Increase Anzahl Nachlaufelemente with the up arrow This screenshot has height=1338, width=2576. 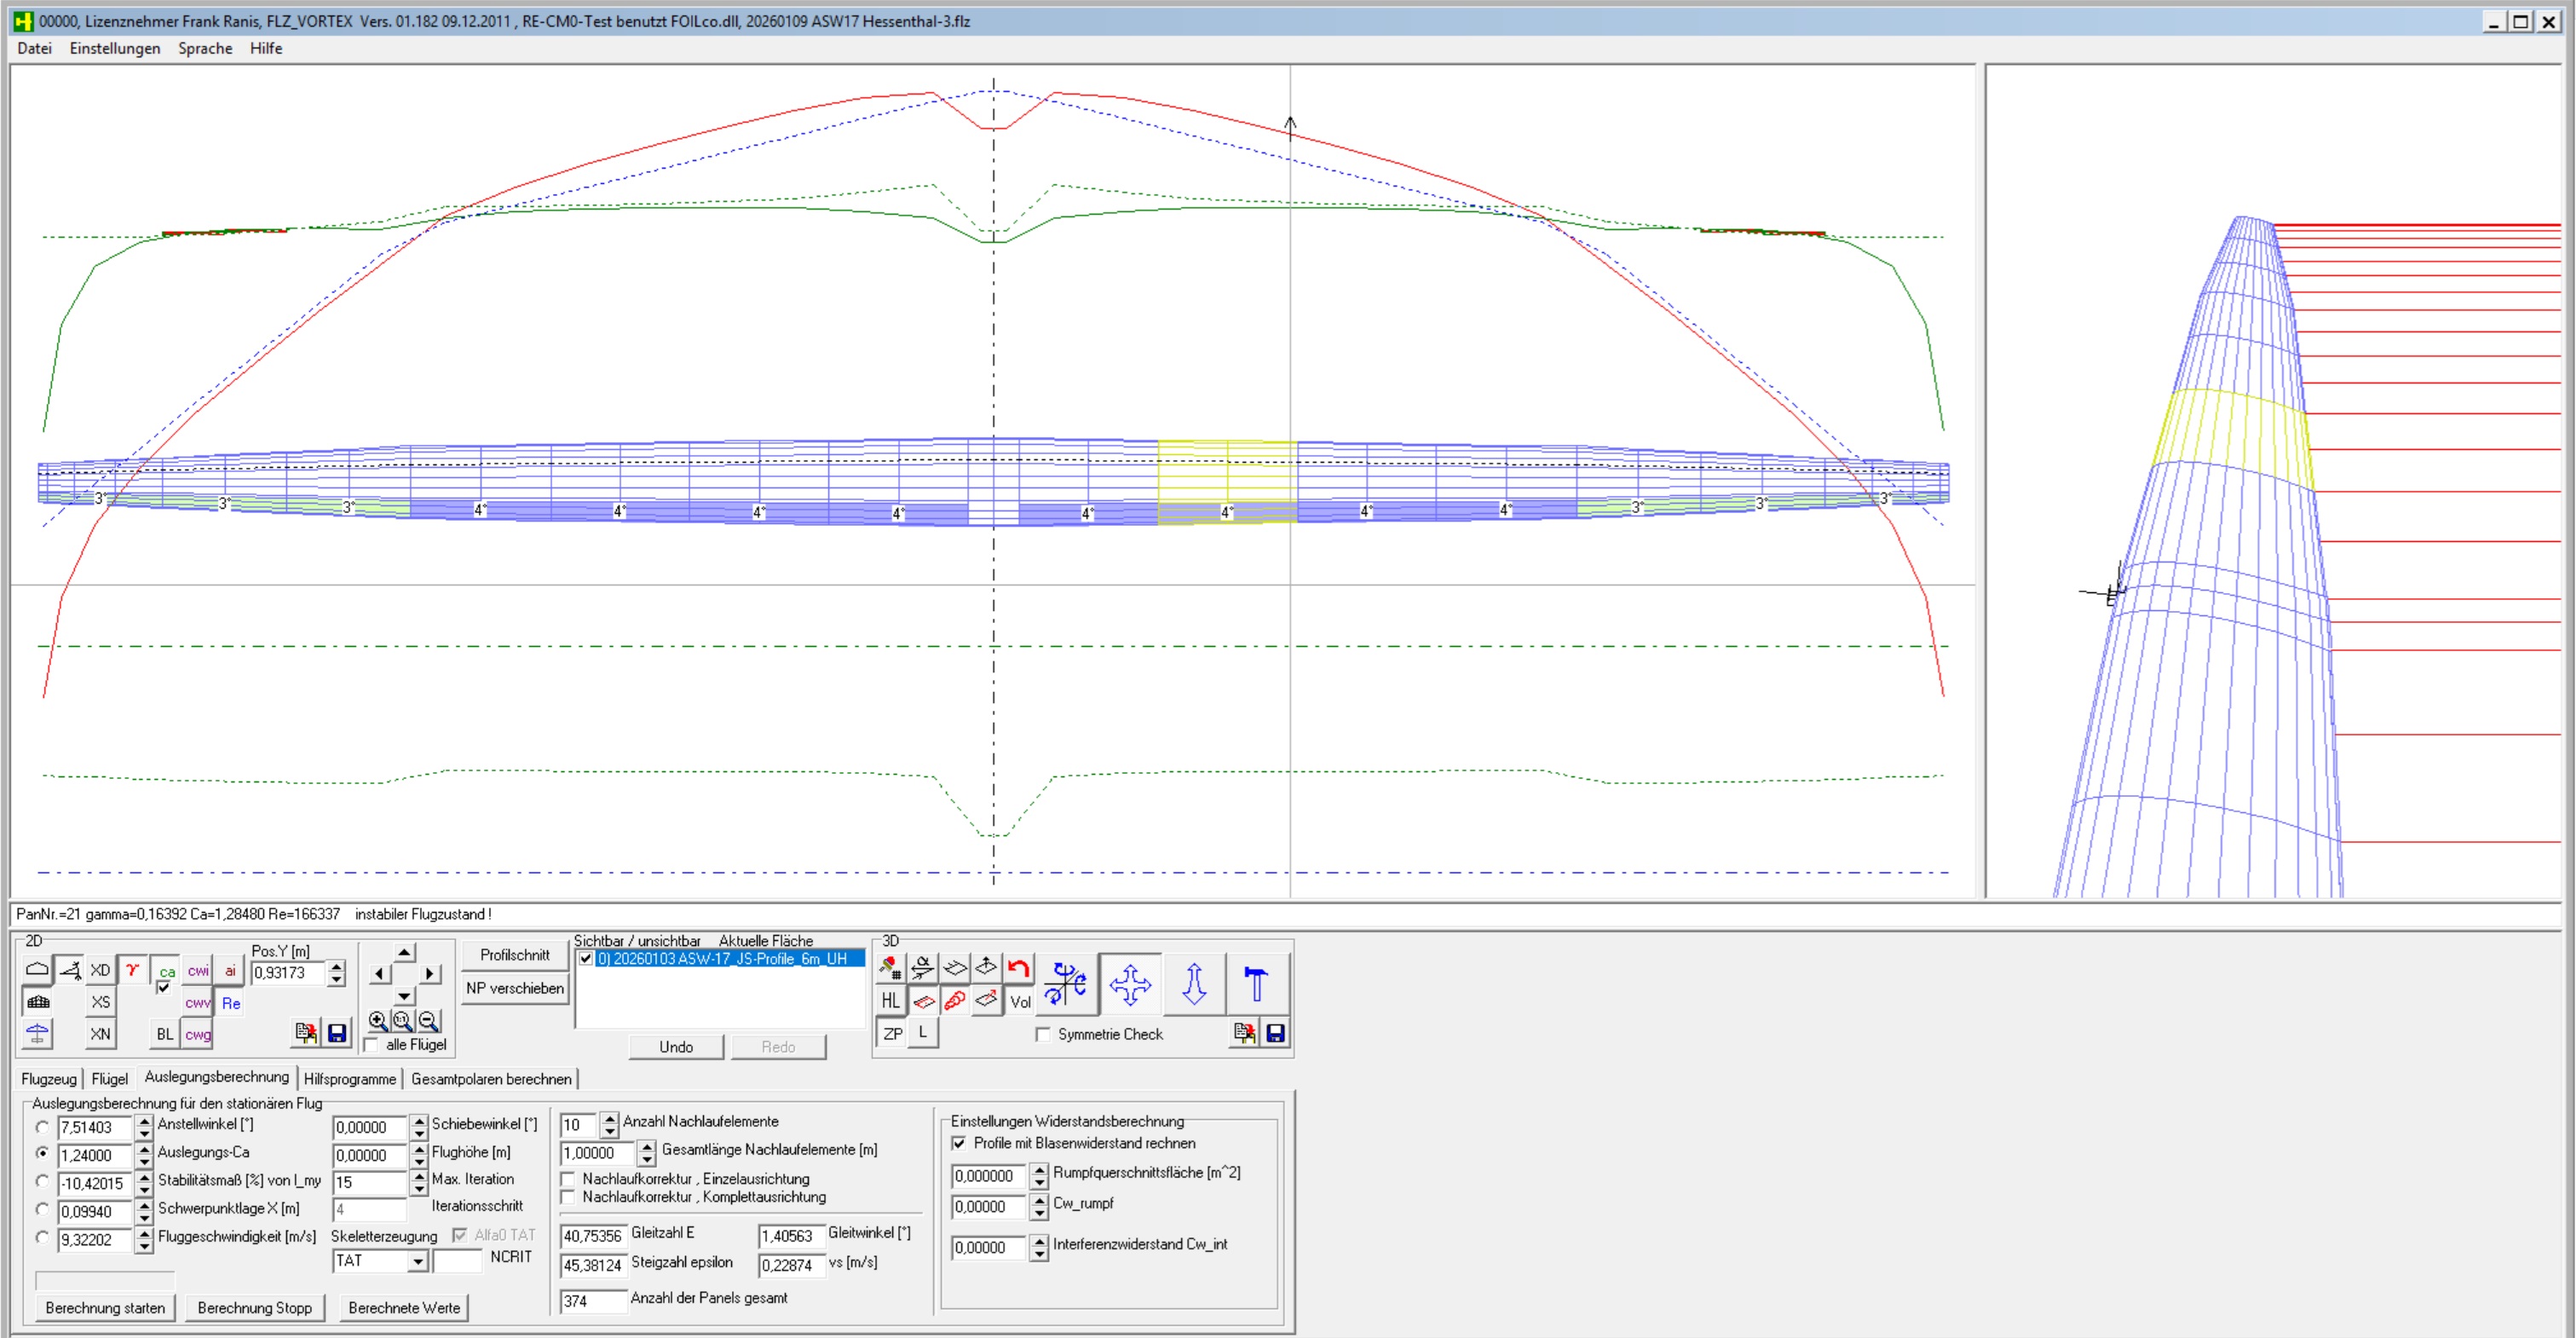(609, 1118)
